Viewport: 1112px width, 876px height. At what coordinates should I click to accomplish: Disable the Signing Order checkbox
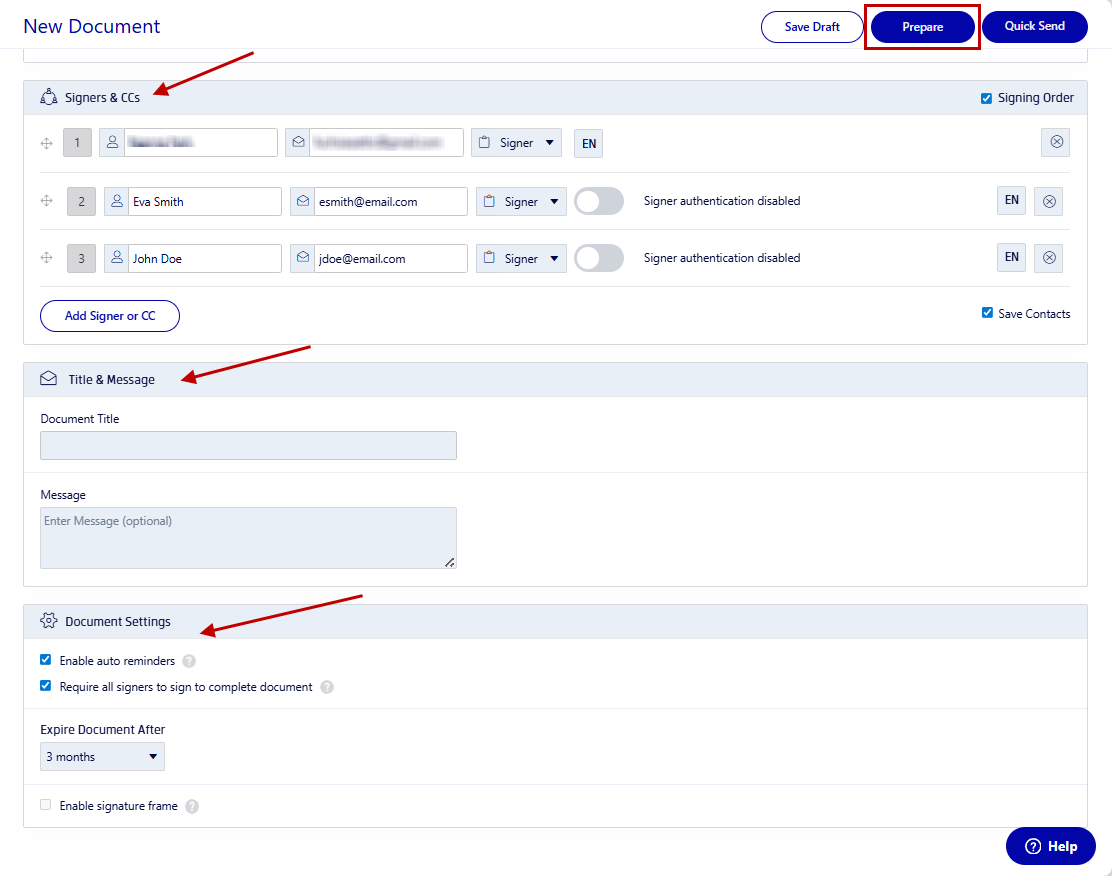[x=988, y=97]
